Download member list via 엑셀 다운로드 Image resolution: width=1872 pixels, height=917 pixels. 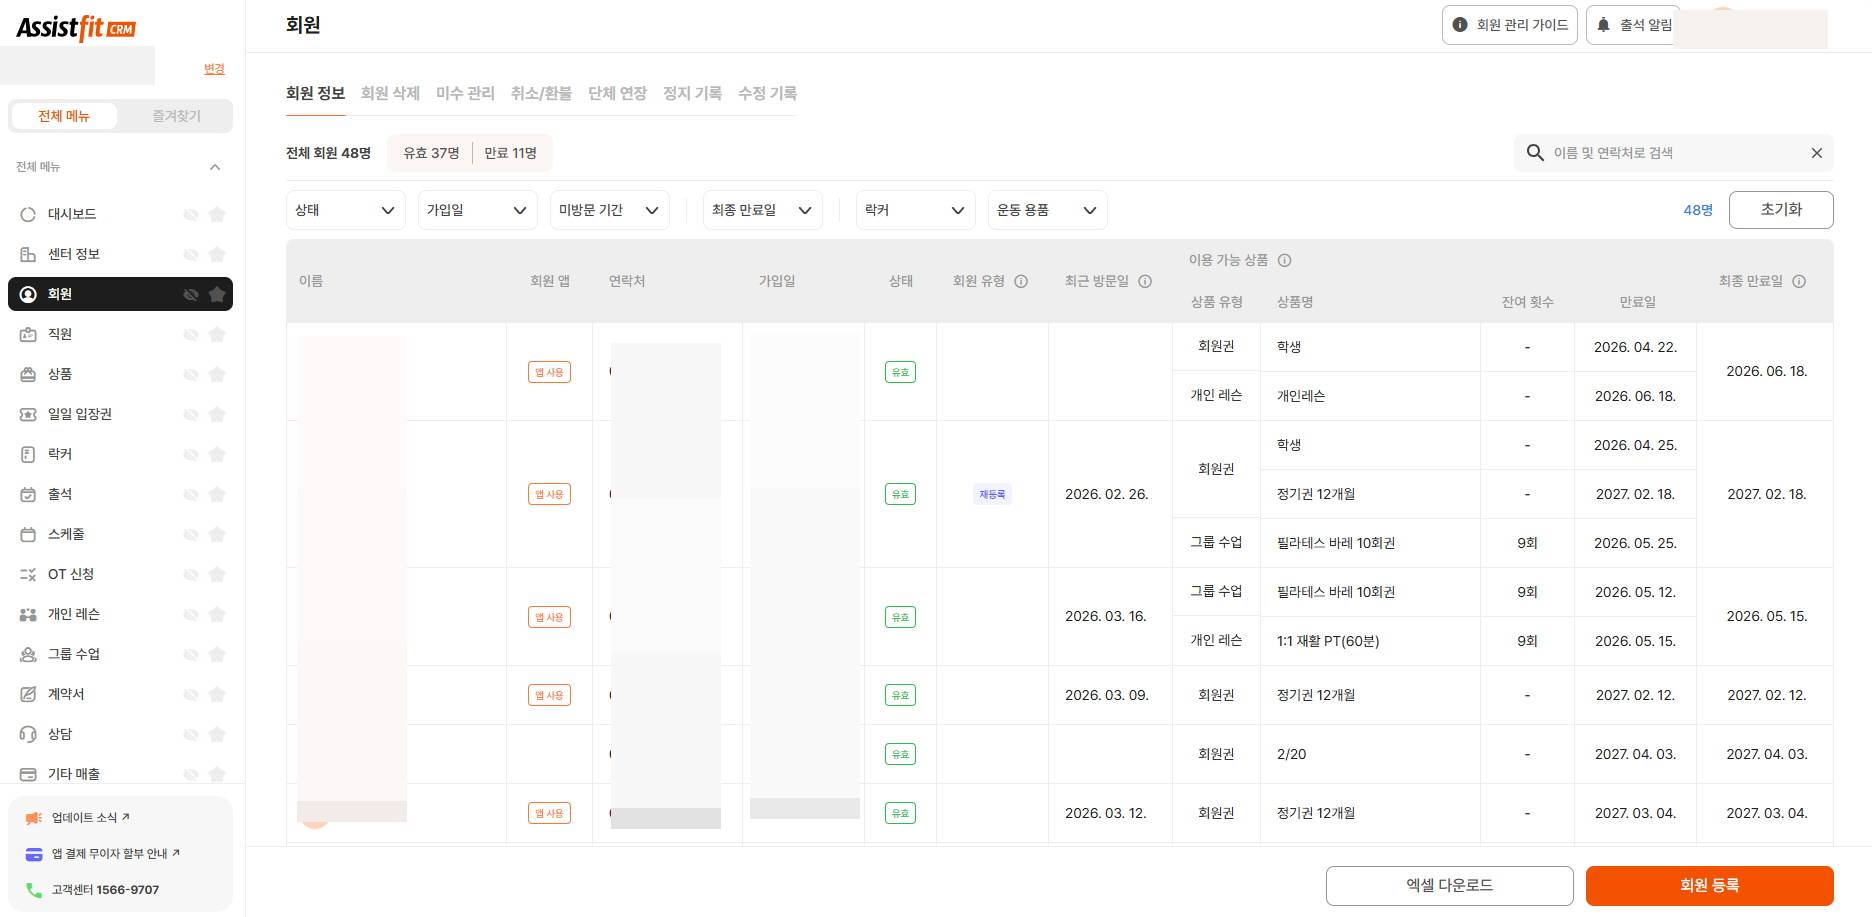pos(1449,885)
